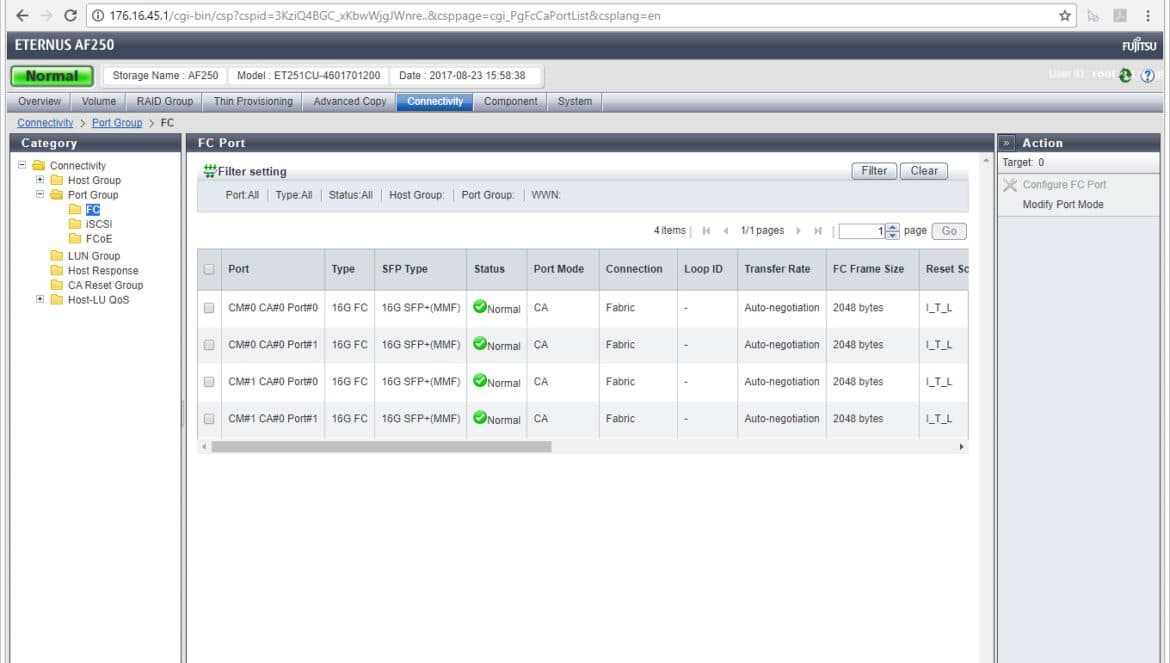Go to Thin Provisioning tab
Viewport: 1170px width, 663px height.
coord(253,101)
